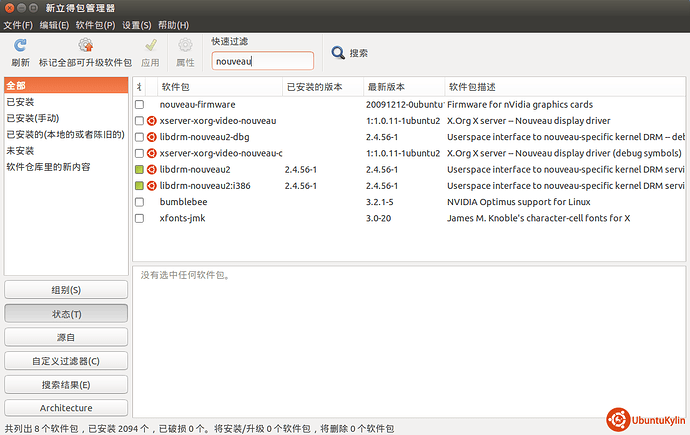The height and width of the screenshot is (435, 690).
Task: Click the mark all upgrades (标记全部可升级软件包) icon
Action: (x=85, y=45)
